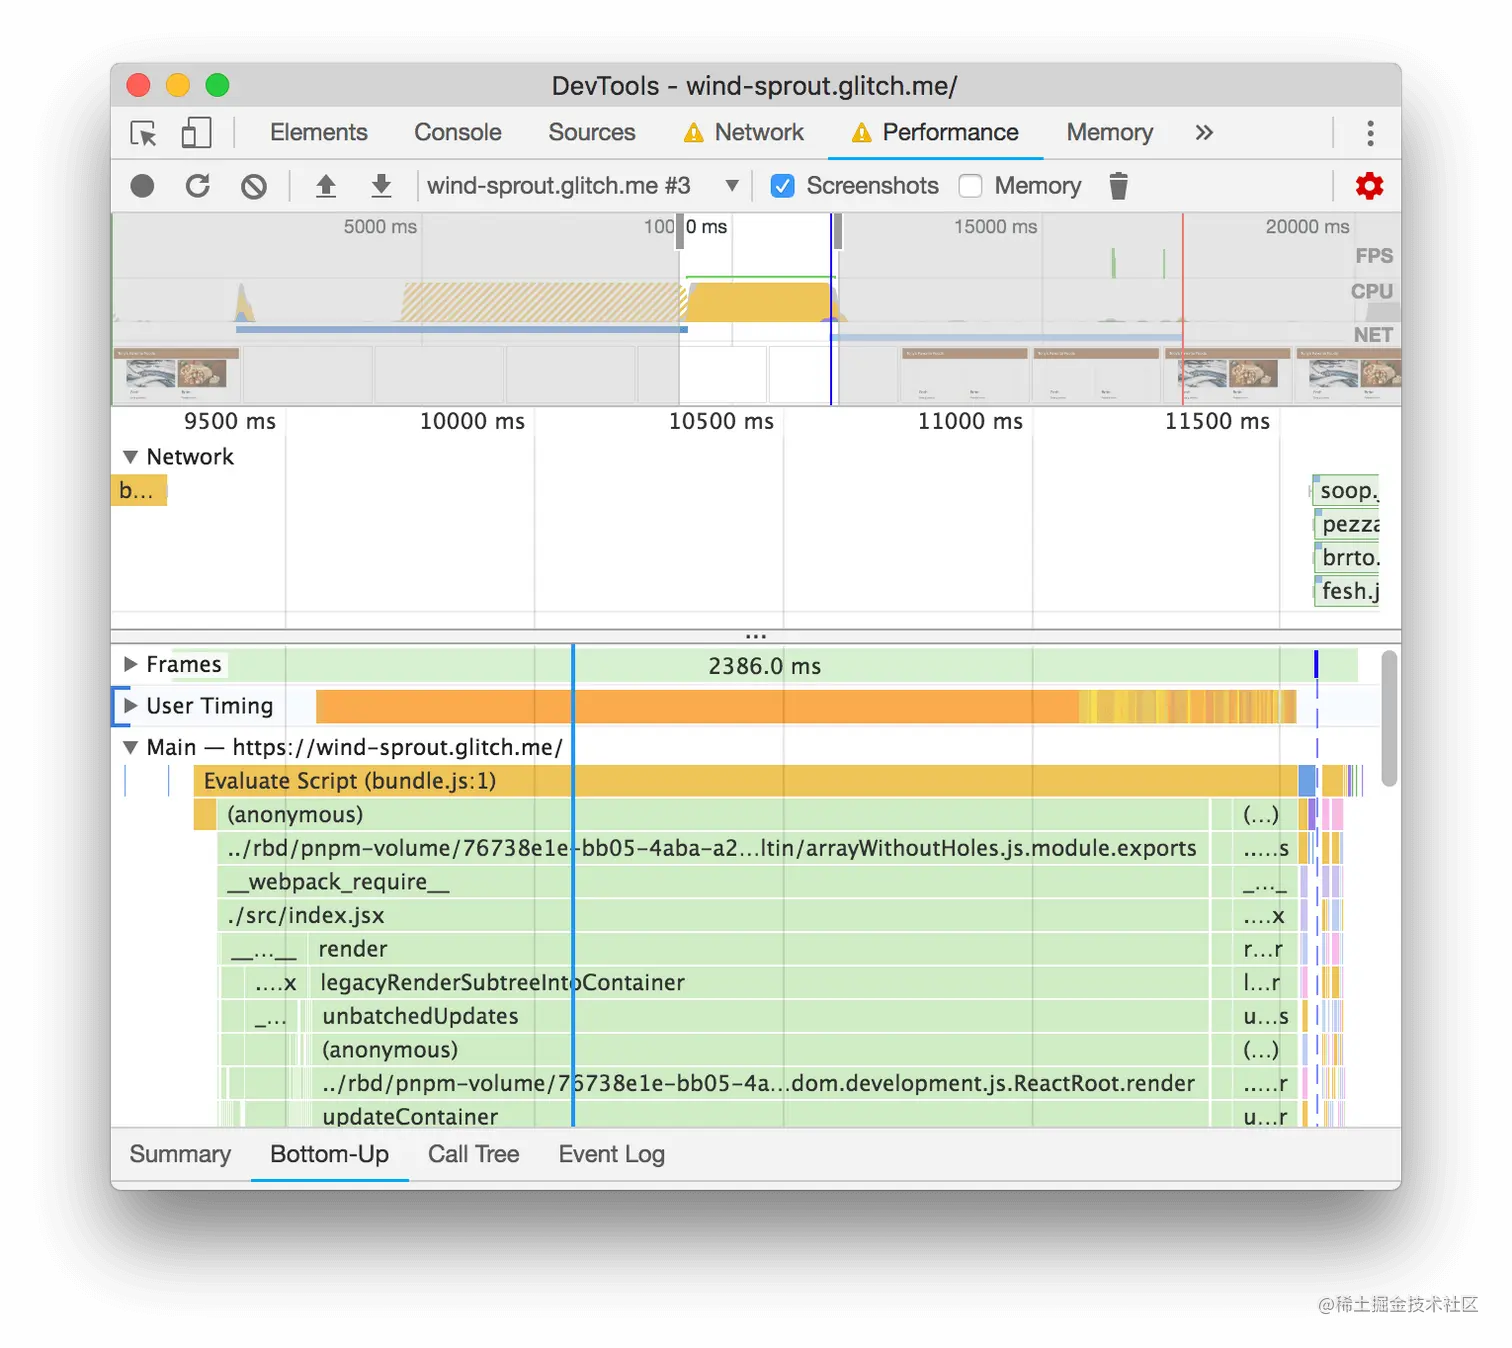Select the 2386.0 ms frame bar
Screen dimensions: 1512x1348
click(x=764, y=666)
